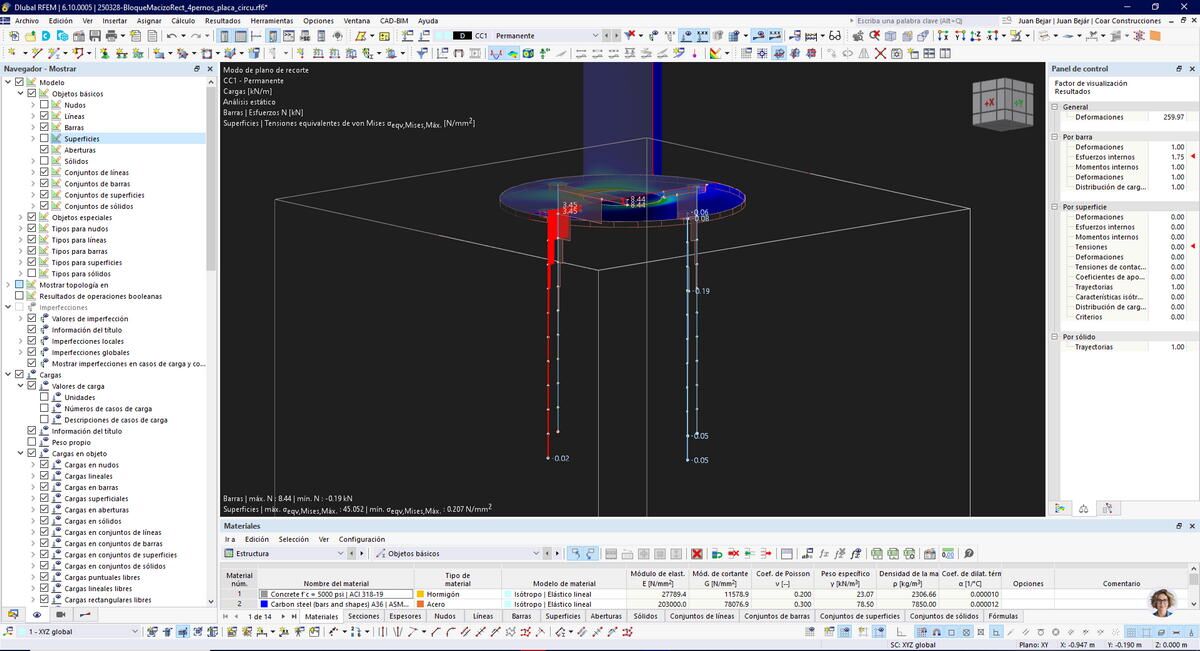1200x651 pixels.
Task: Click the balance scale icon in control panel
Action: (x=1084, y=508)
